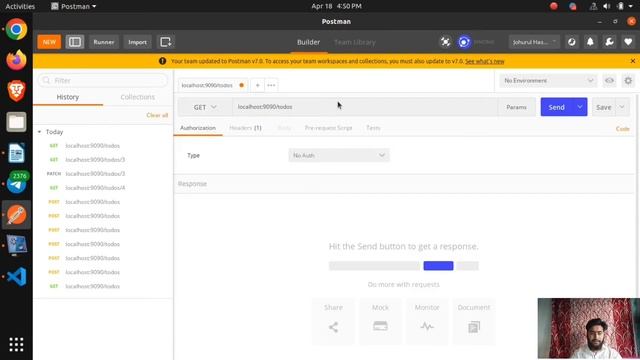Click the sidebar Filter search field
This screenshot has height=360, width=640.
103,80
